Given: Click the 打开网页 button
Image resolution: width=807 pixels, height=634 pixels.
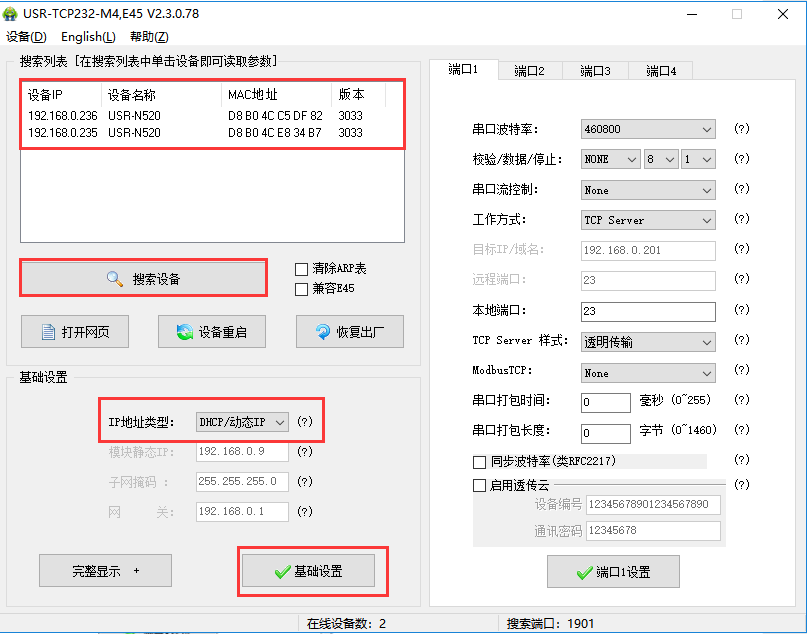Looking at the screenshot, I should [x=74, y=331].
